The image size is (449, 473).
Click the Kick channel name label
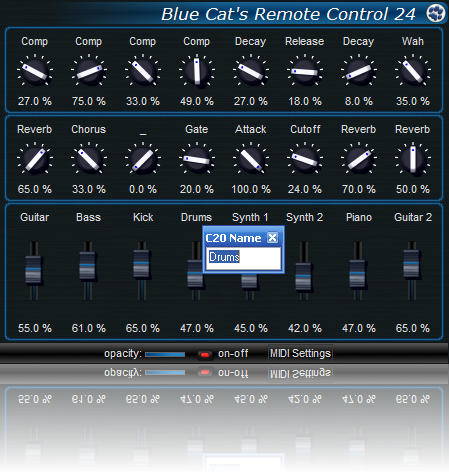[x=143, y=217]
